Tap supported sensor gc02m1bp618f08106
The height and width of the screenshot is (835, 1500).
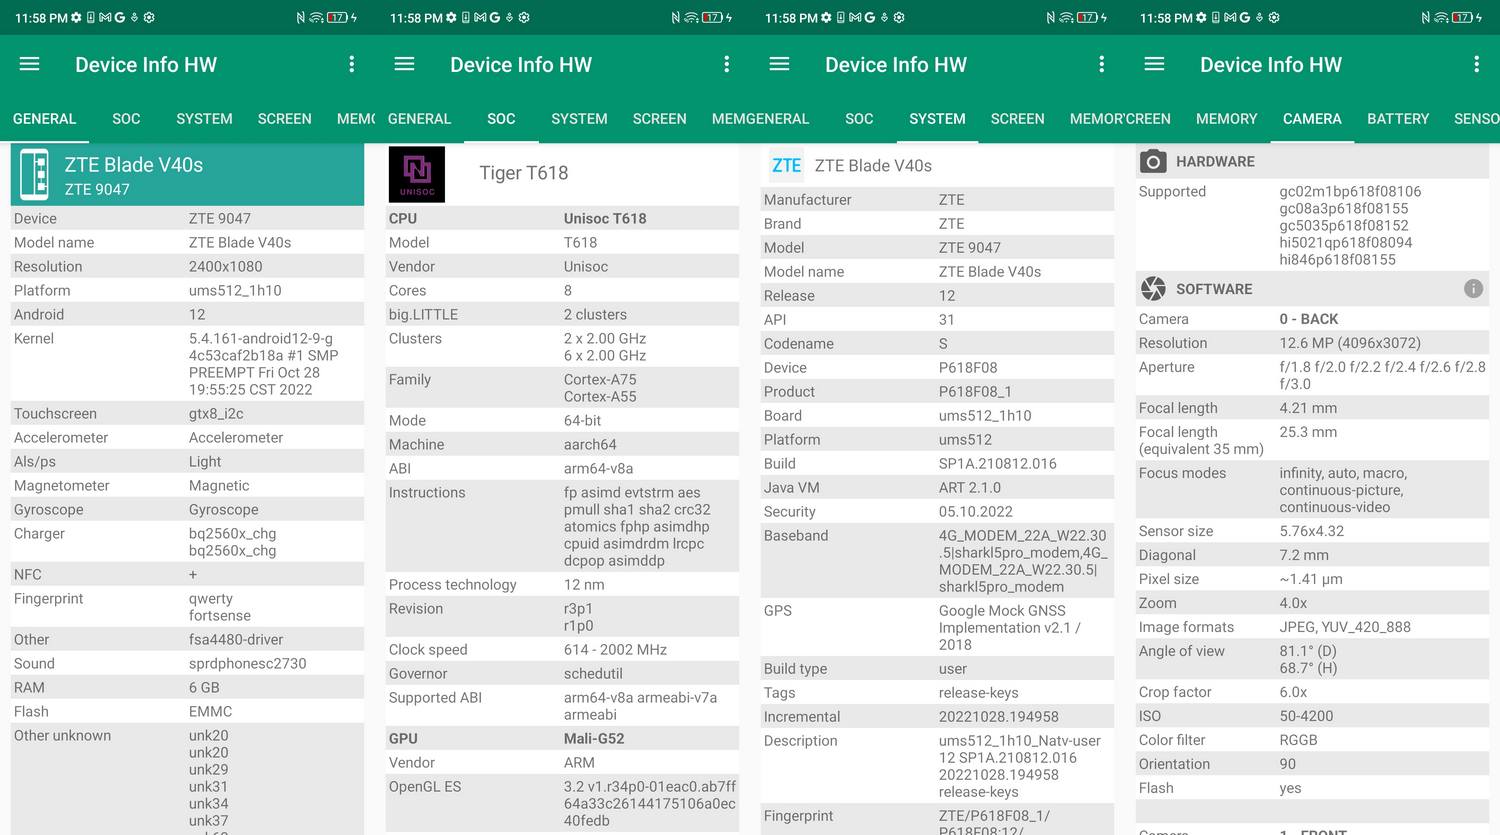(1350, 192)
